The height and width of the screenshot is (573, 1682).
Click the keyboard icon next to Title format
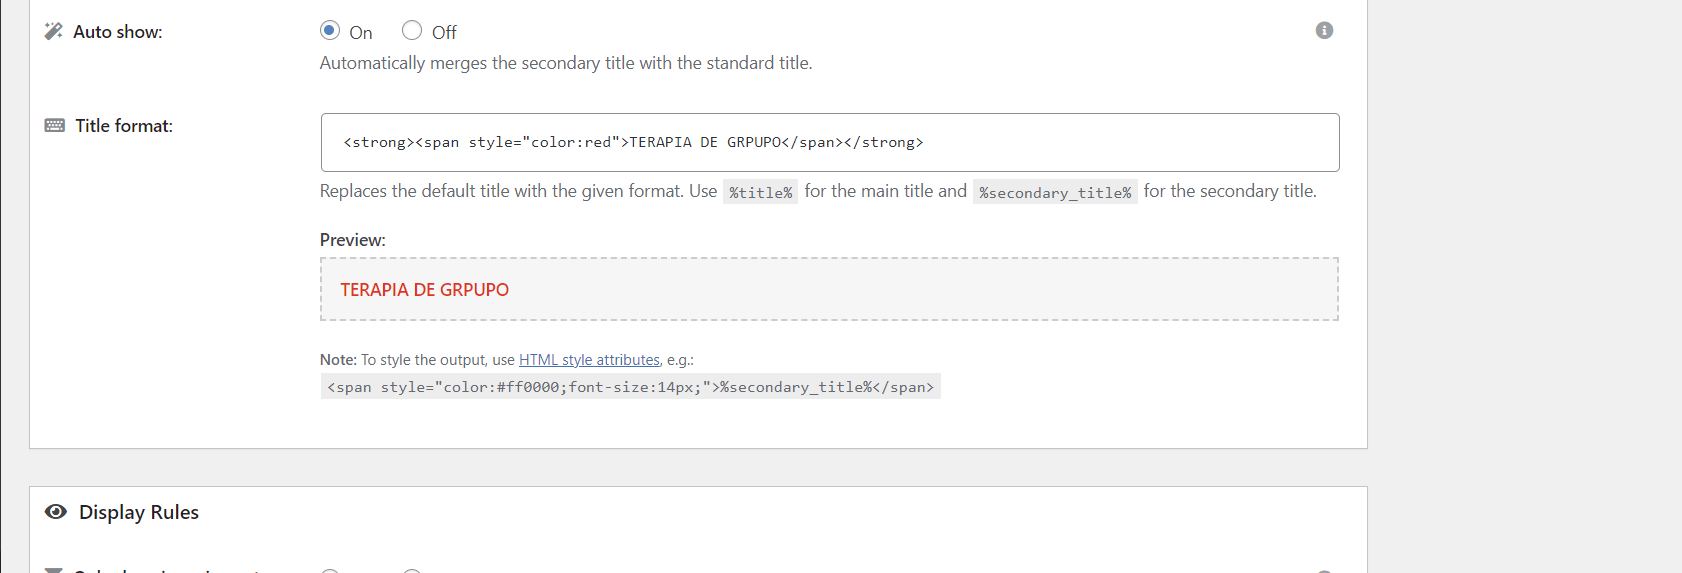pyautogui.click(x=55, y=125)
